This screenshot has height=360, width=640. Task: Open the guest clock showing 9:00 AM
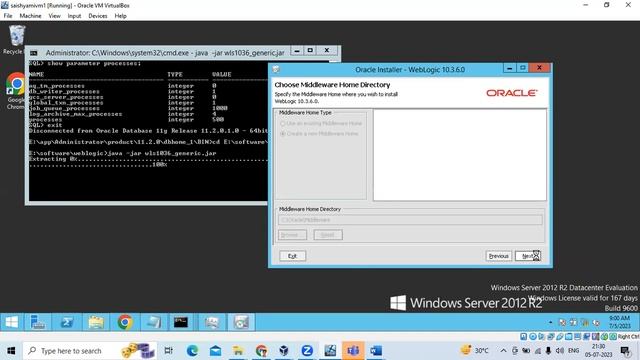(x=620, y=322)
